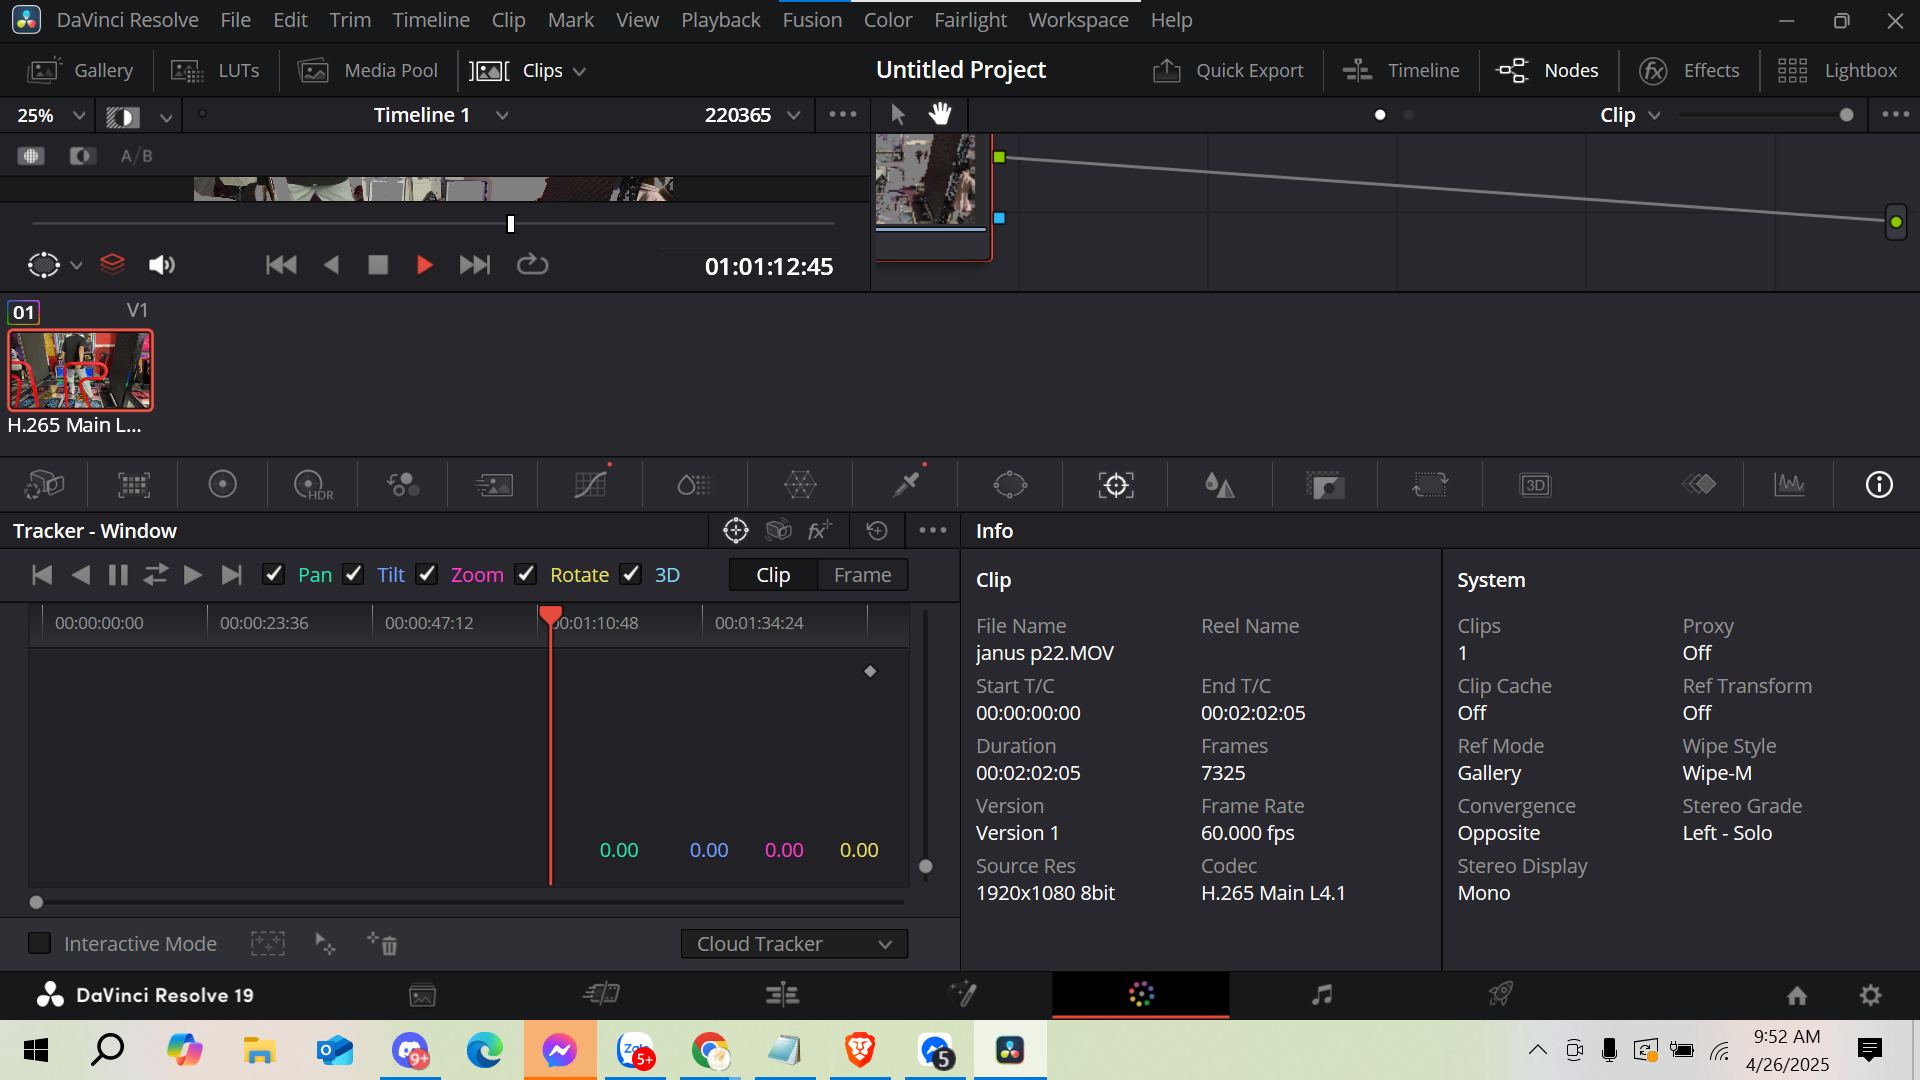The image size is (1920, 1080).
Task: Enable Interactive Mode checkbox
Action: 39,943
